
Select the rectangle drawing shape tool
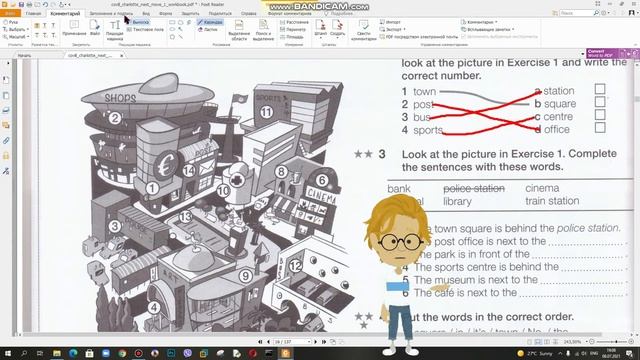pos(172,22)
